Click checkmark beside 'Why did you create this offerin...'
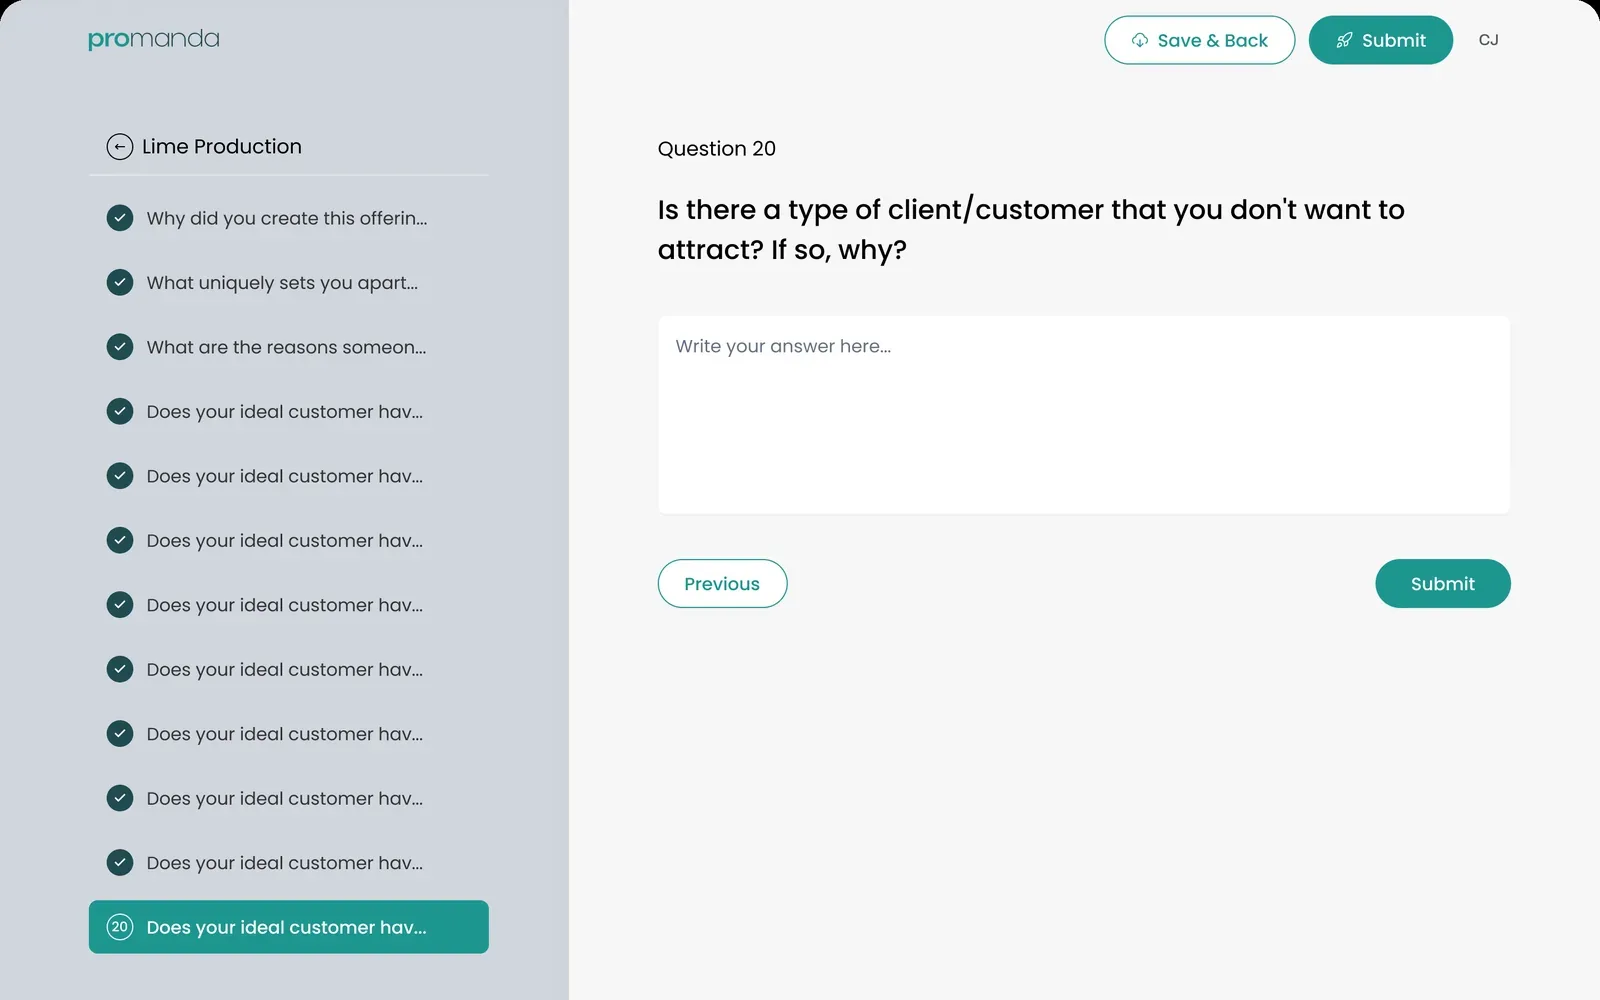The height and width of the screenshot is (1000, 1600). click(x=120, y=218)
